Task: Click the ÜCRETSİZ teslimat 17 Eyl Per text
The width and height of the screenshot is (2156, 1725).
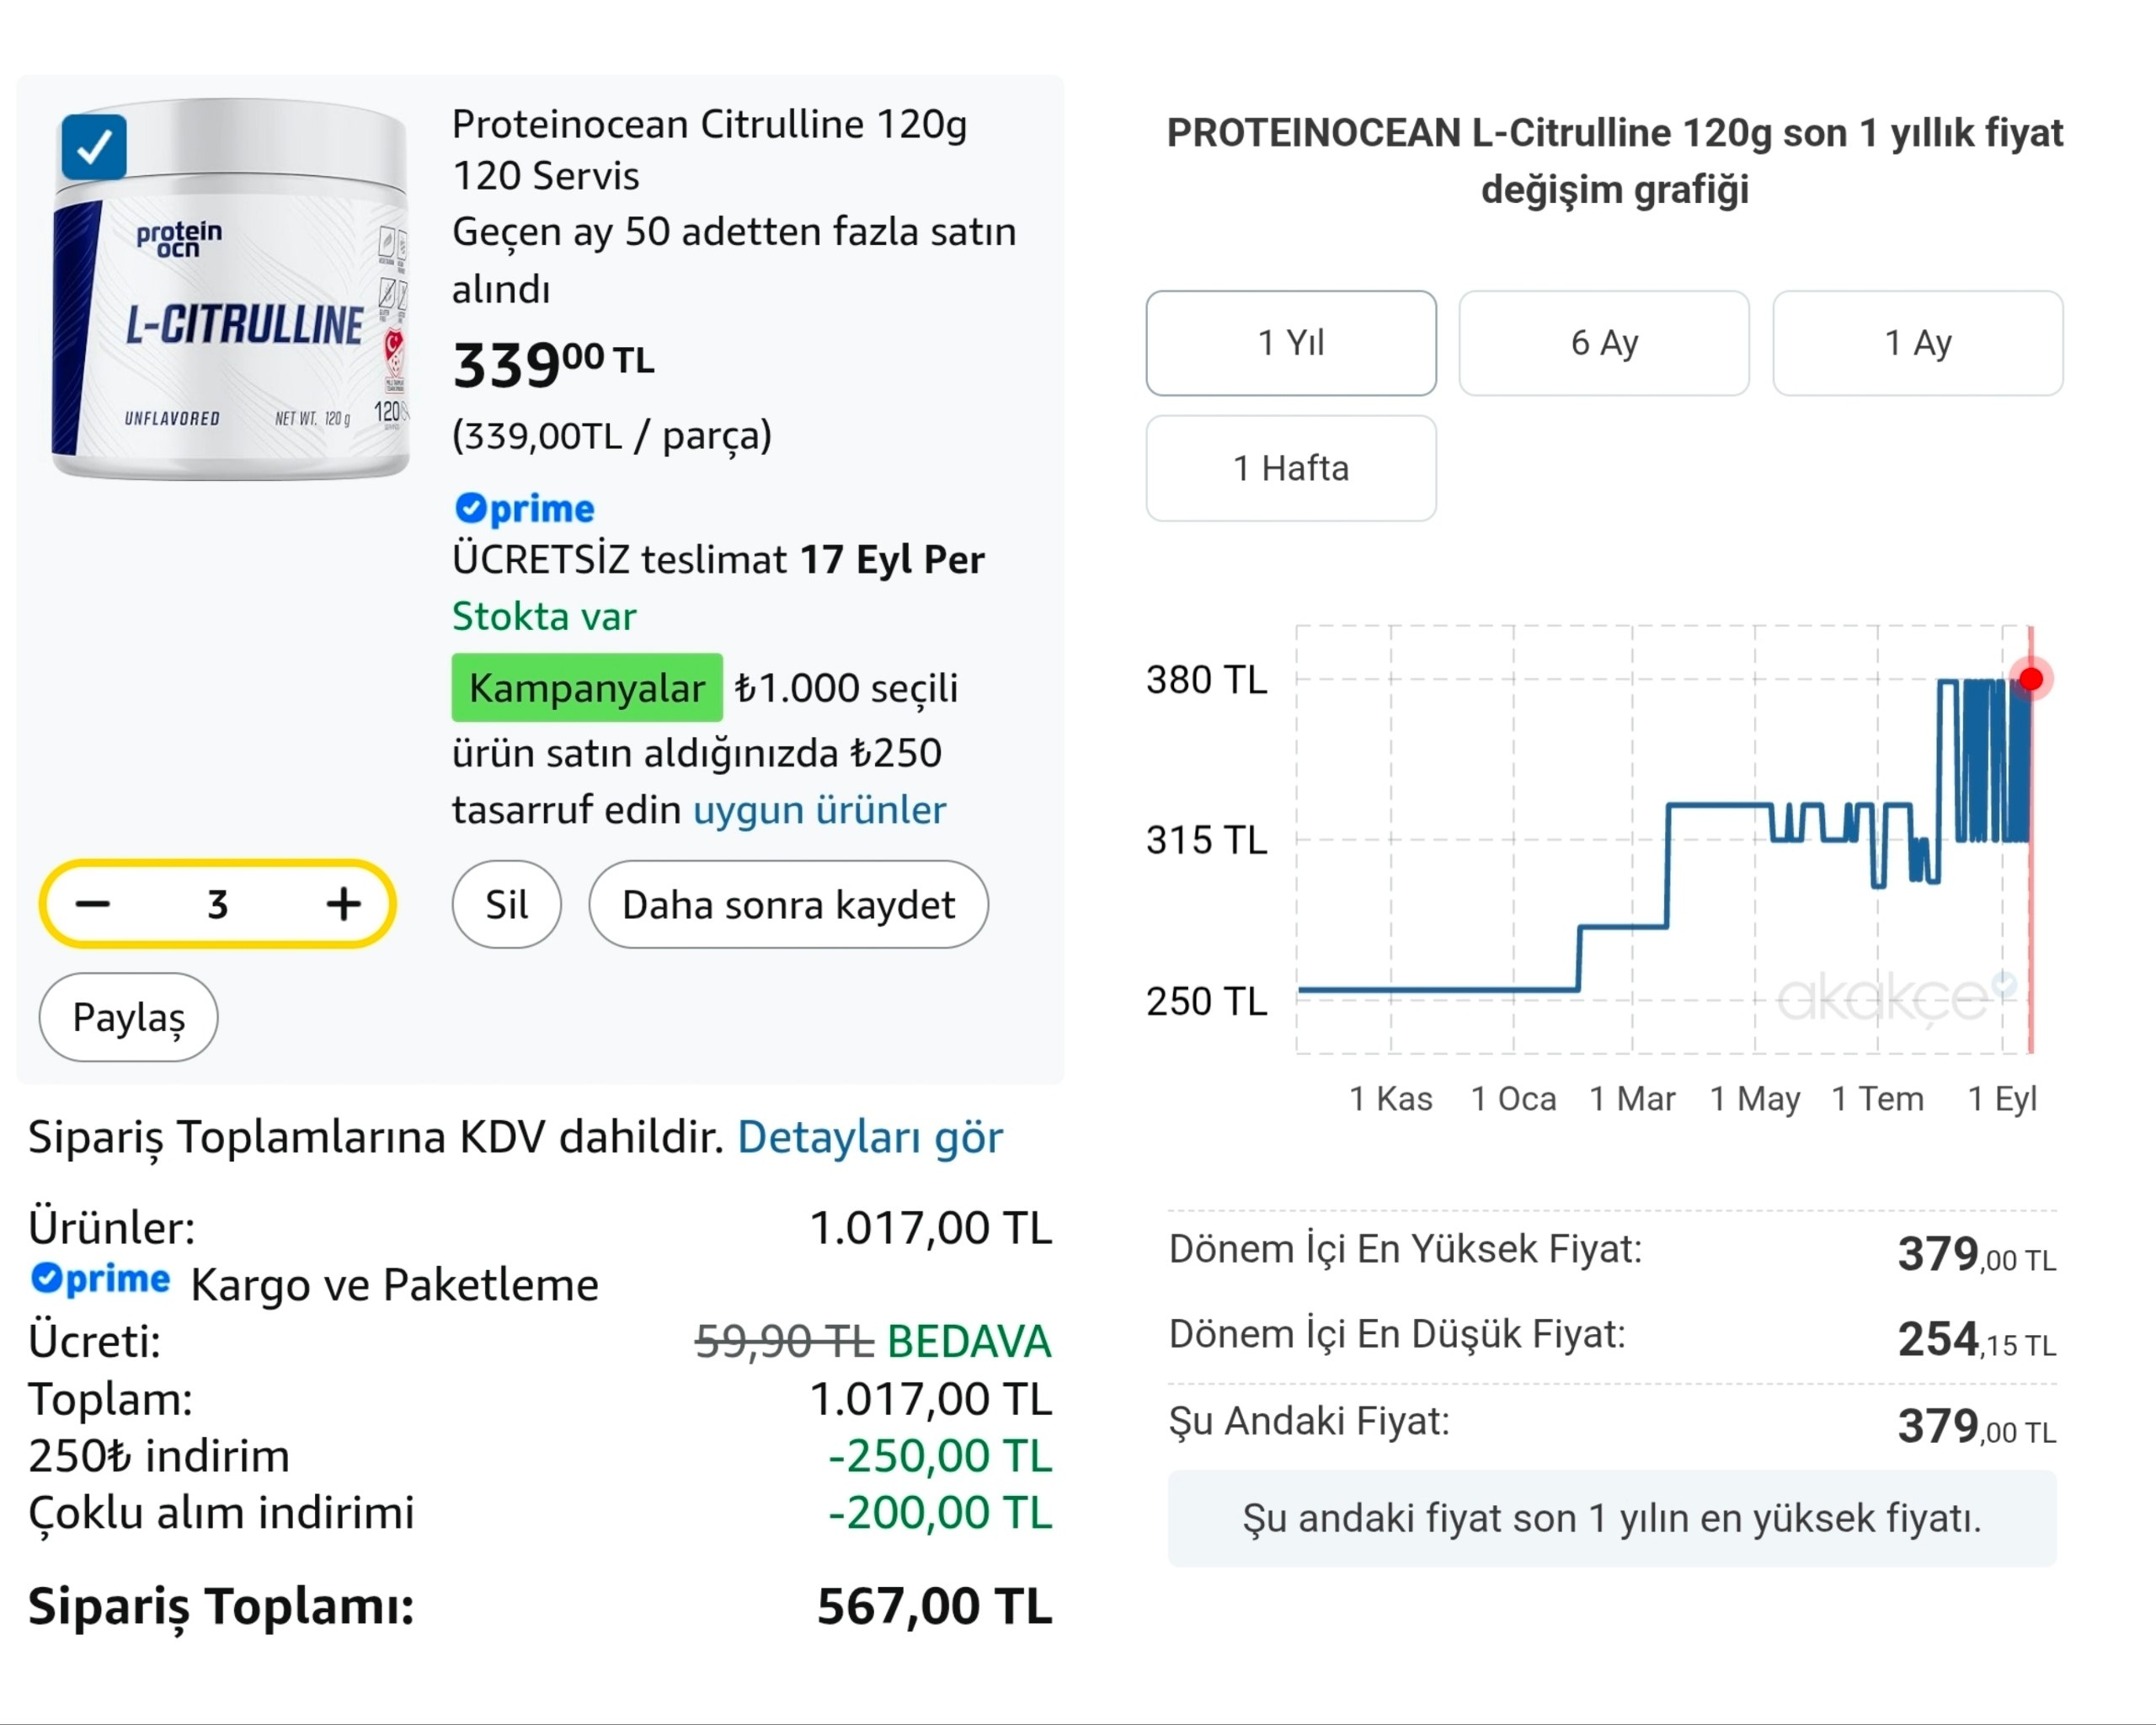Action: [718, 559]
